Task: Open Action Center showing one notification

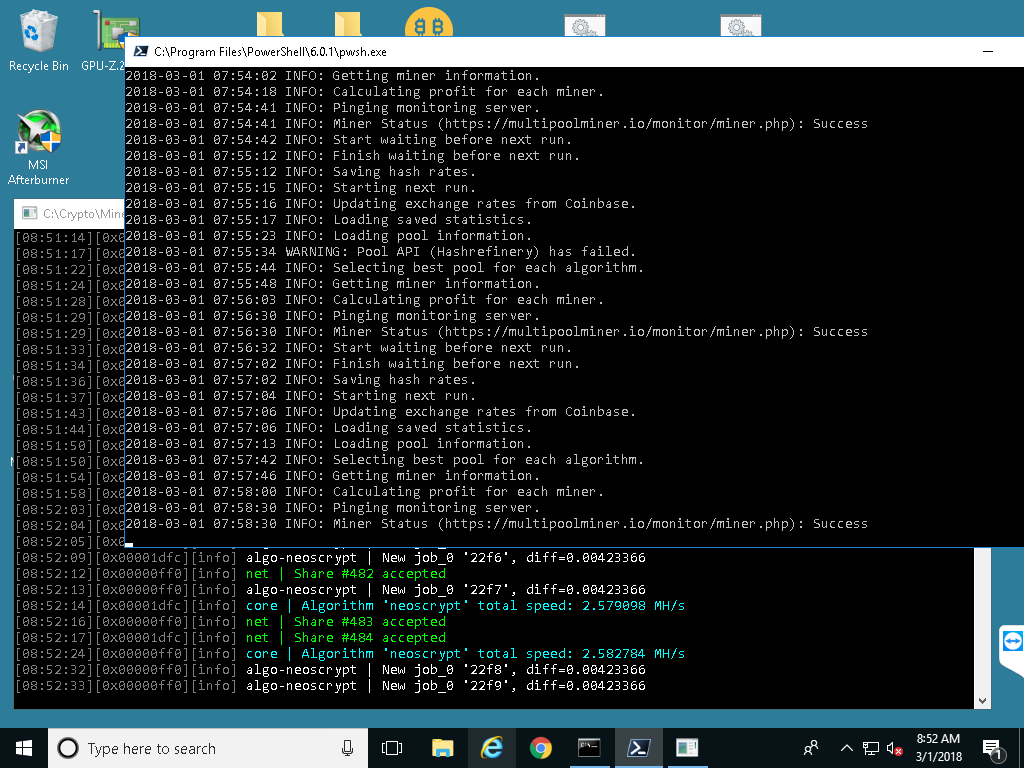Action: (993, 747)
